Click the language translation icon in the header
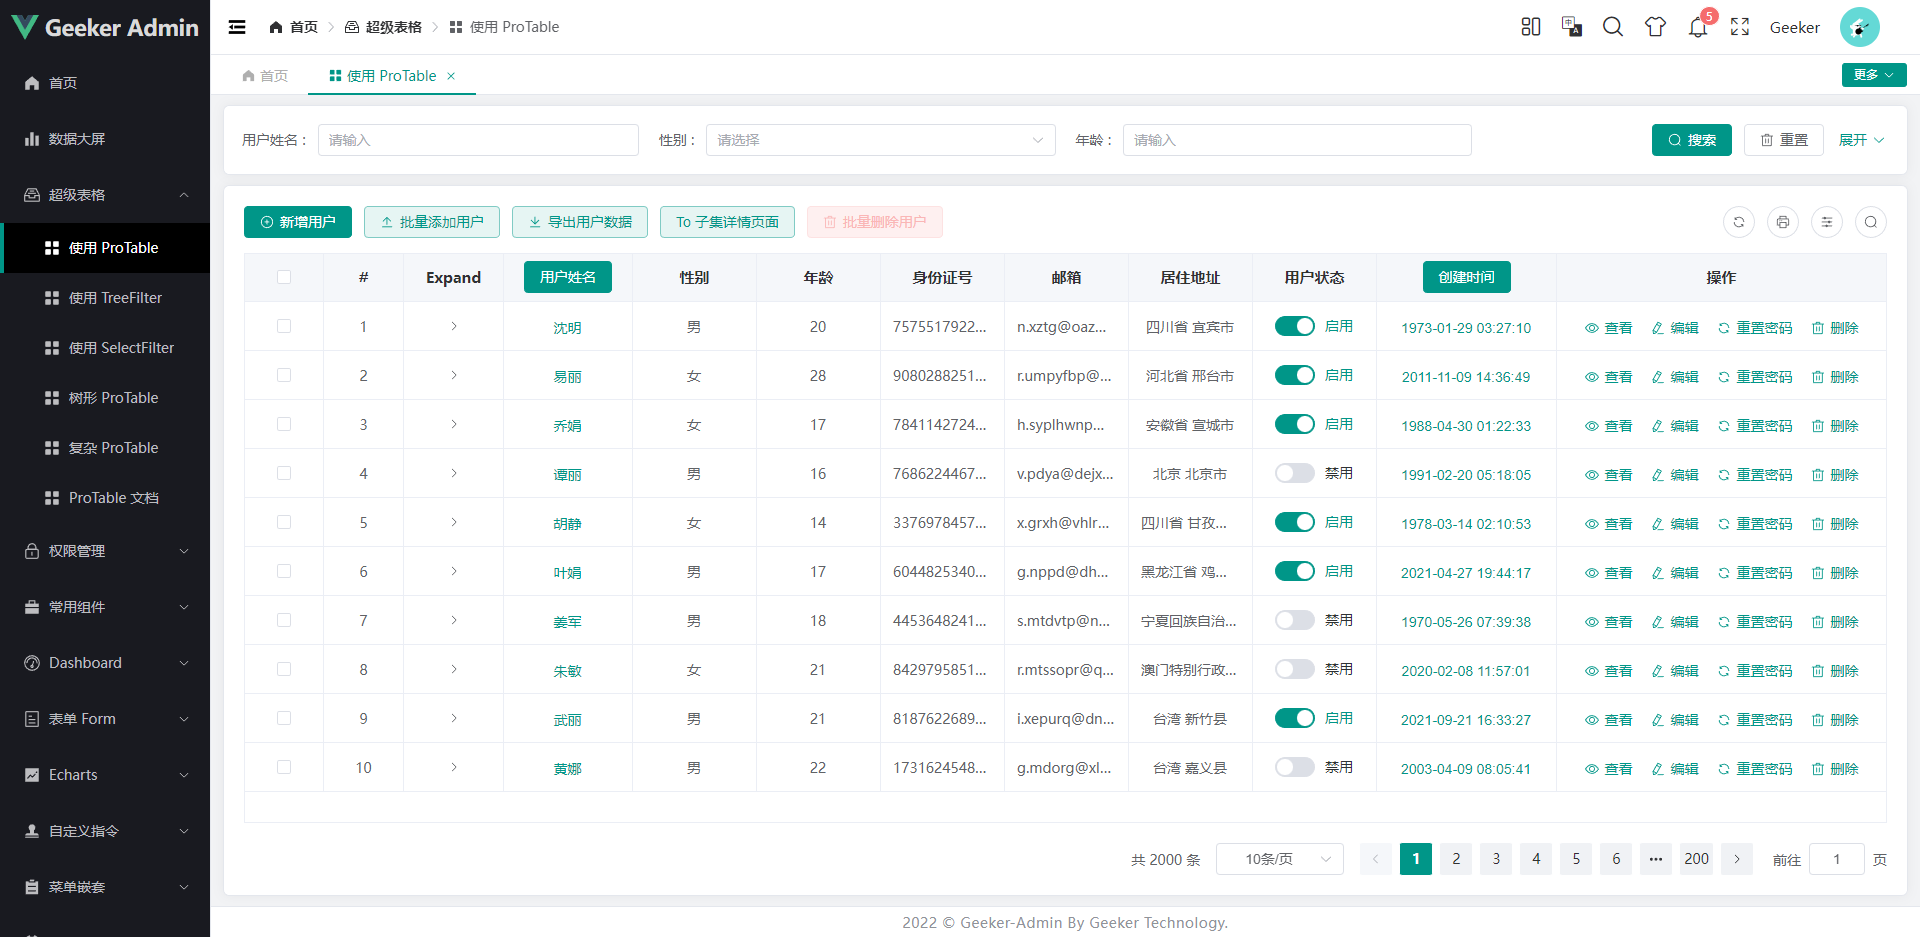Screen dimensions: 1920x937 (x=1571, y=27)
